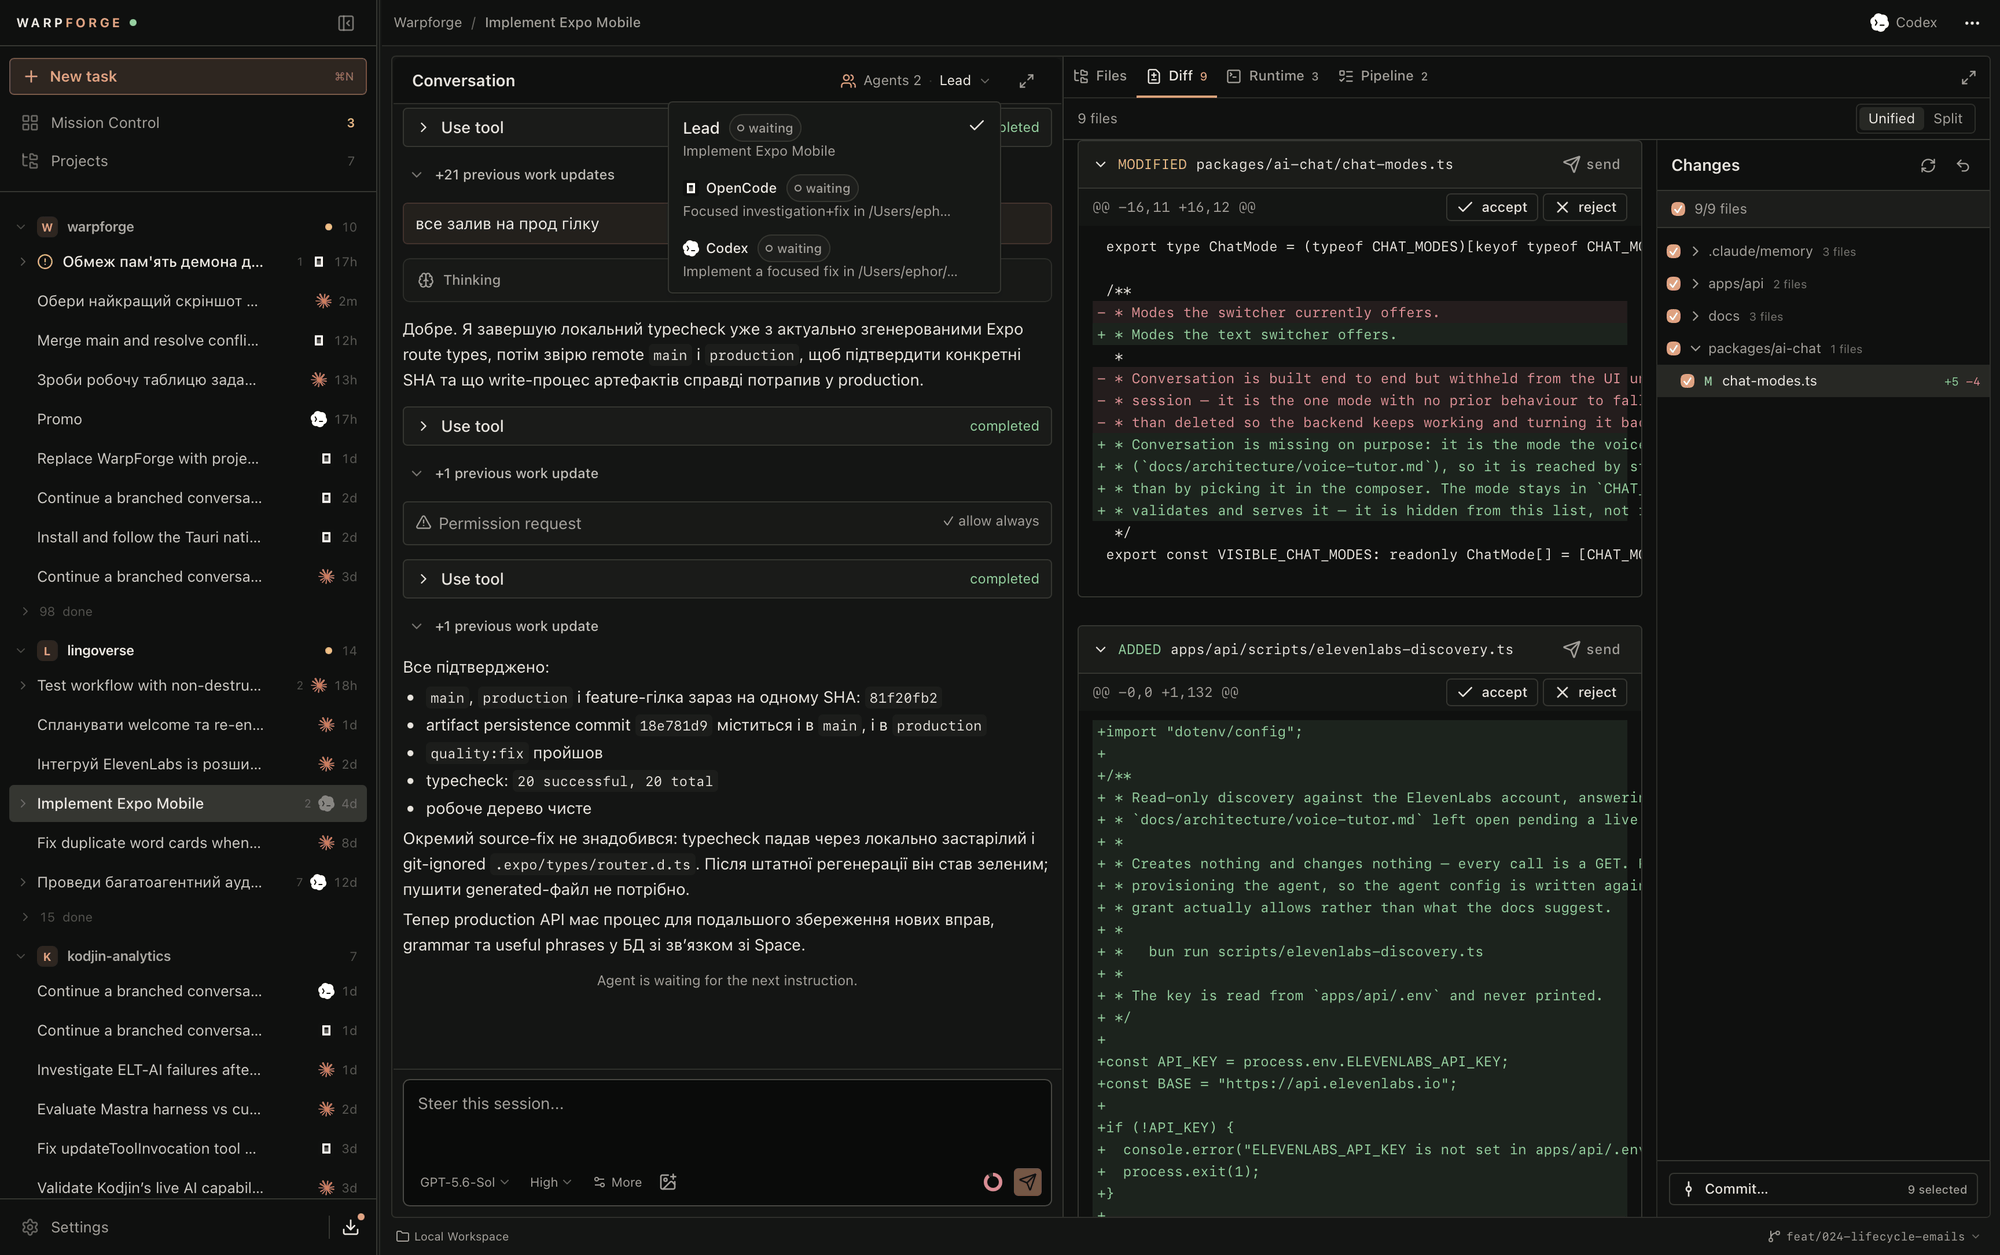Open the GPT-5.6-Sol model dropdown
Image resolution: width=2000 pixels, height=1255 pixels.
[464, 1182]
